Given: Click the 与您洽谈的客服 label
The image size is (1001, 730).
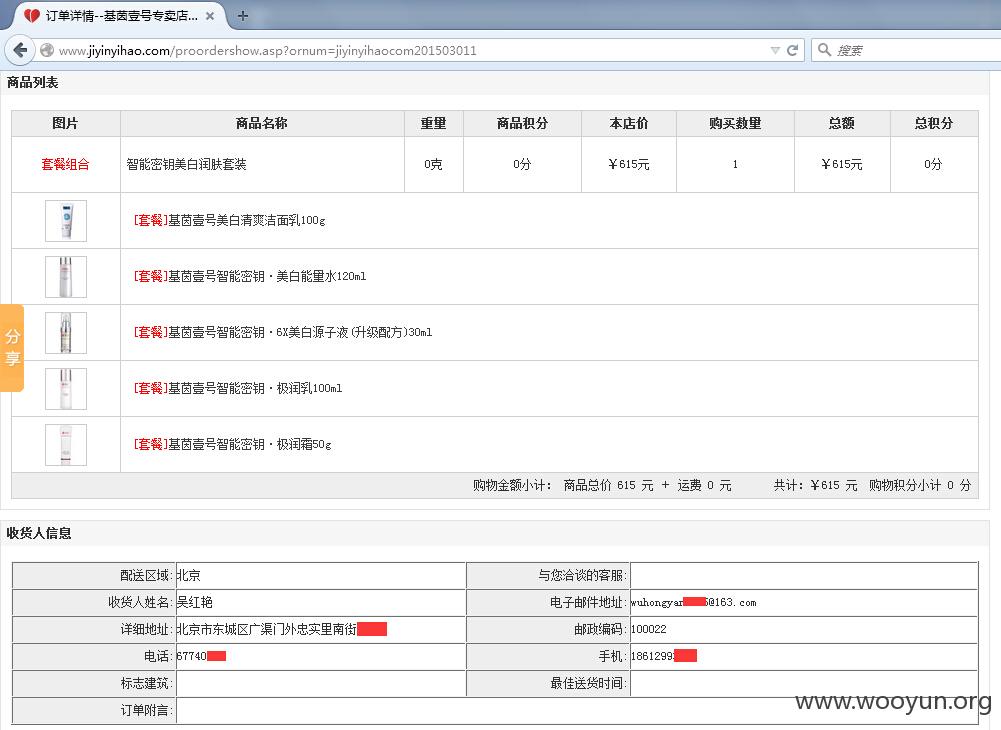Looking at the screenshot, I should (582, 575).
